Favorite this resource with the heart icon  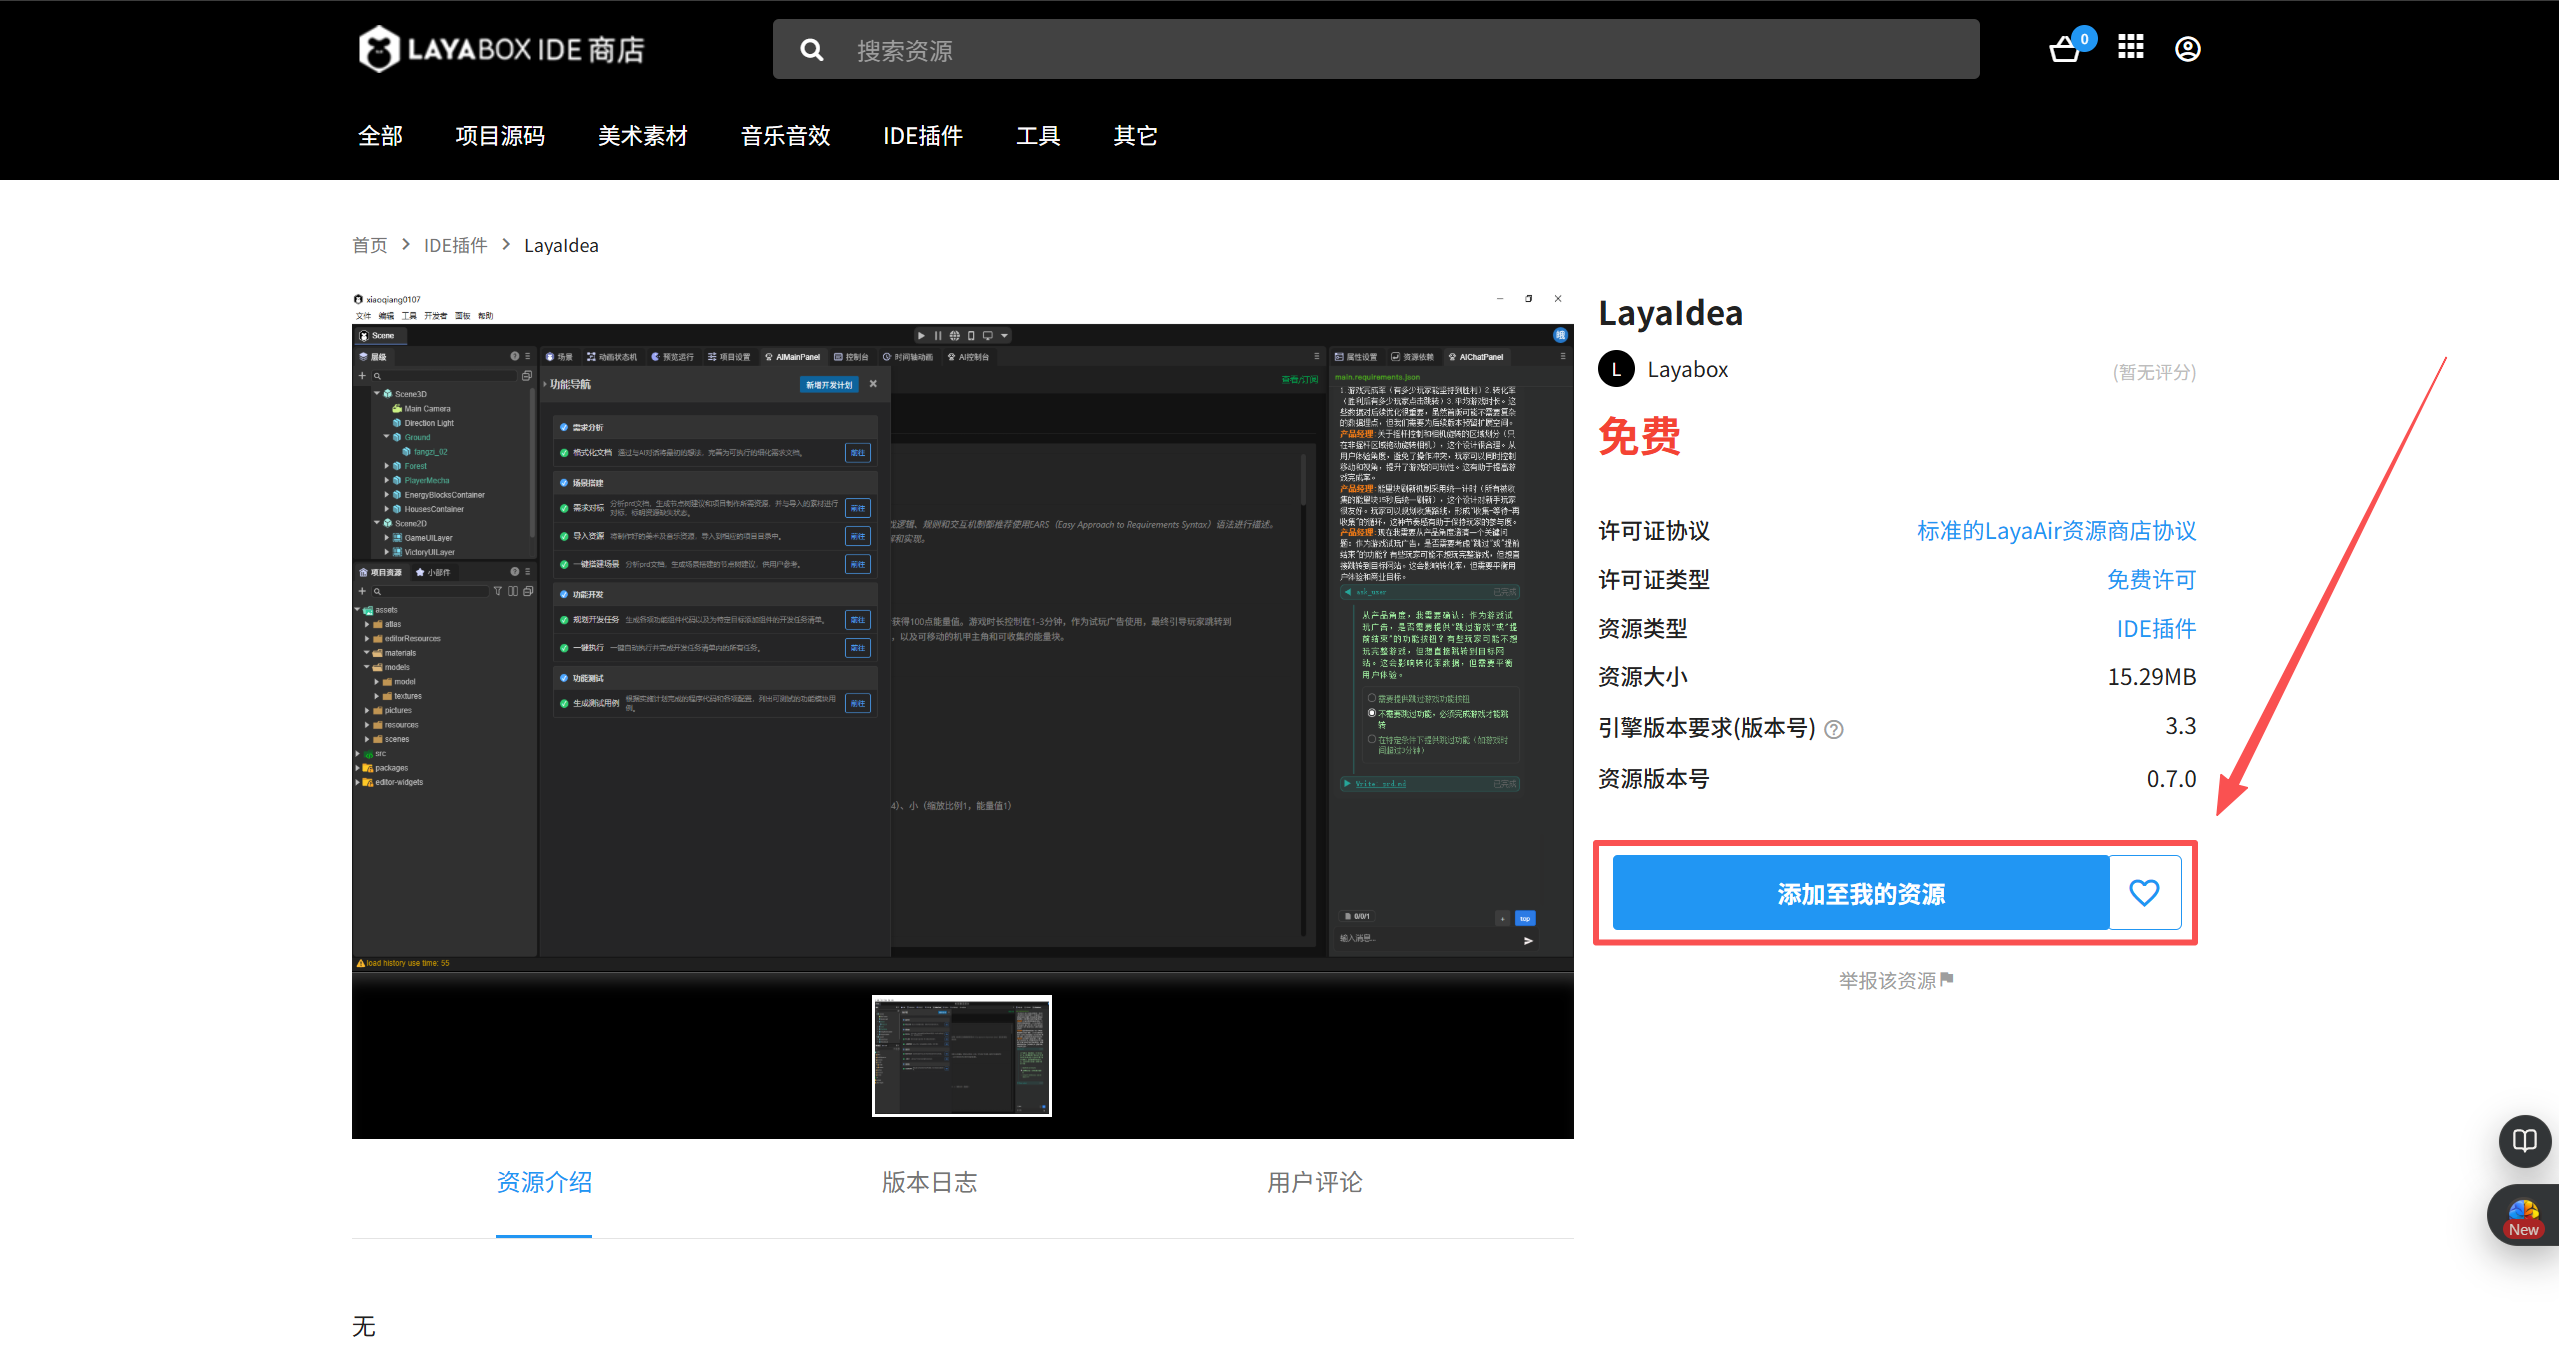[x=2145, y=892]
